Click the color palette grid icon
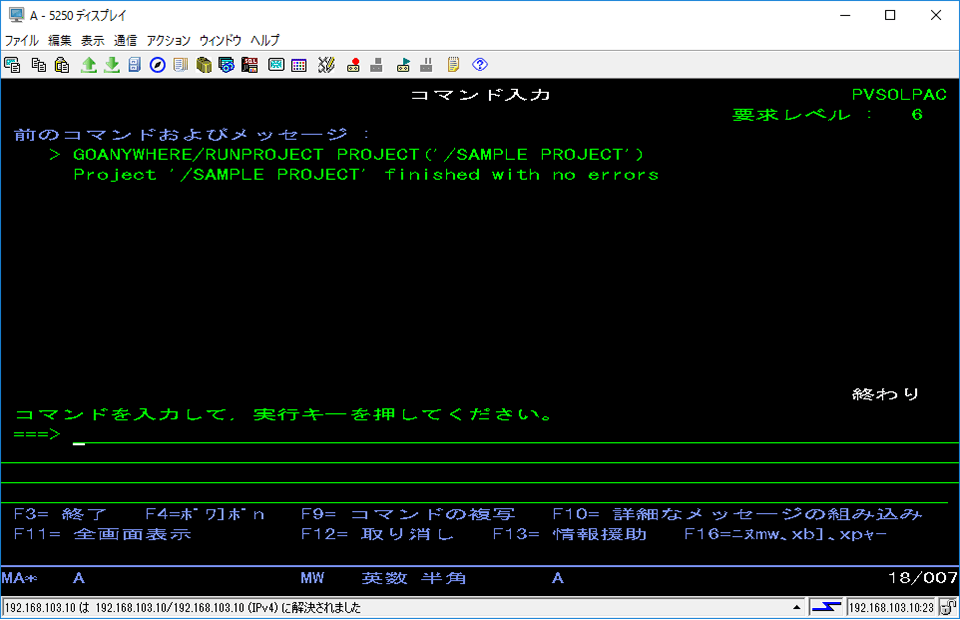This screenshot has height=620, width=960. pos(299,65)
